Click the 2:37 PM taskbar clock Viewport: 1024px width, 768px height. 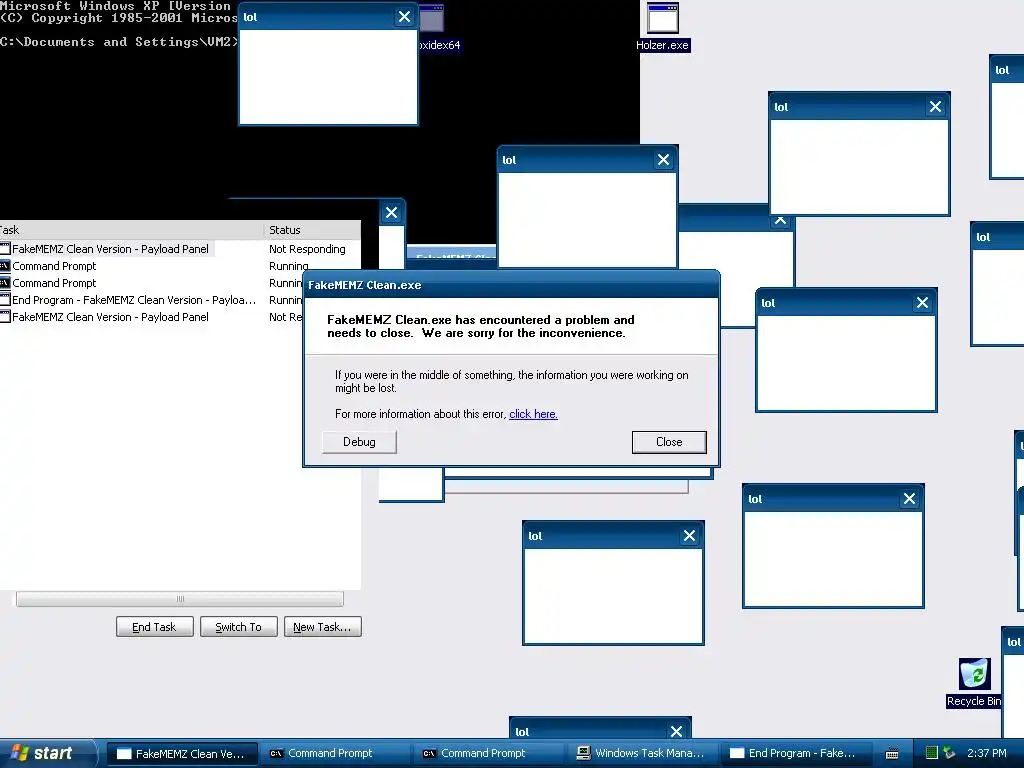point(986,753)
